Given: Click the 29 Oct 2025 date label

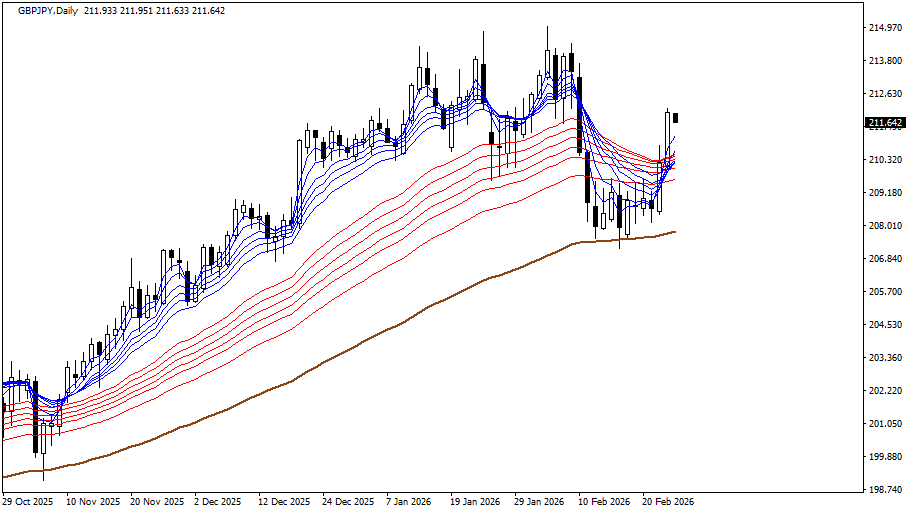Looking at the screenshot, I should [28, 502].
